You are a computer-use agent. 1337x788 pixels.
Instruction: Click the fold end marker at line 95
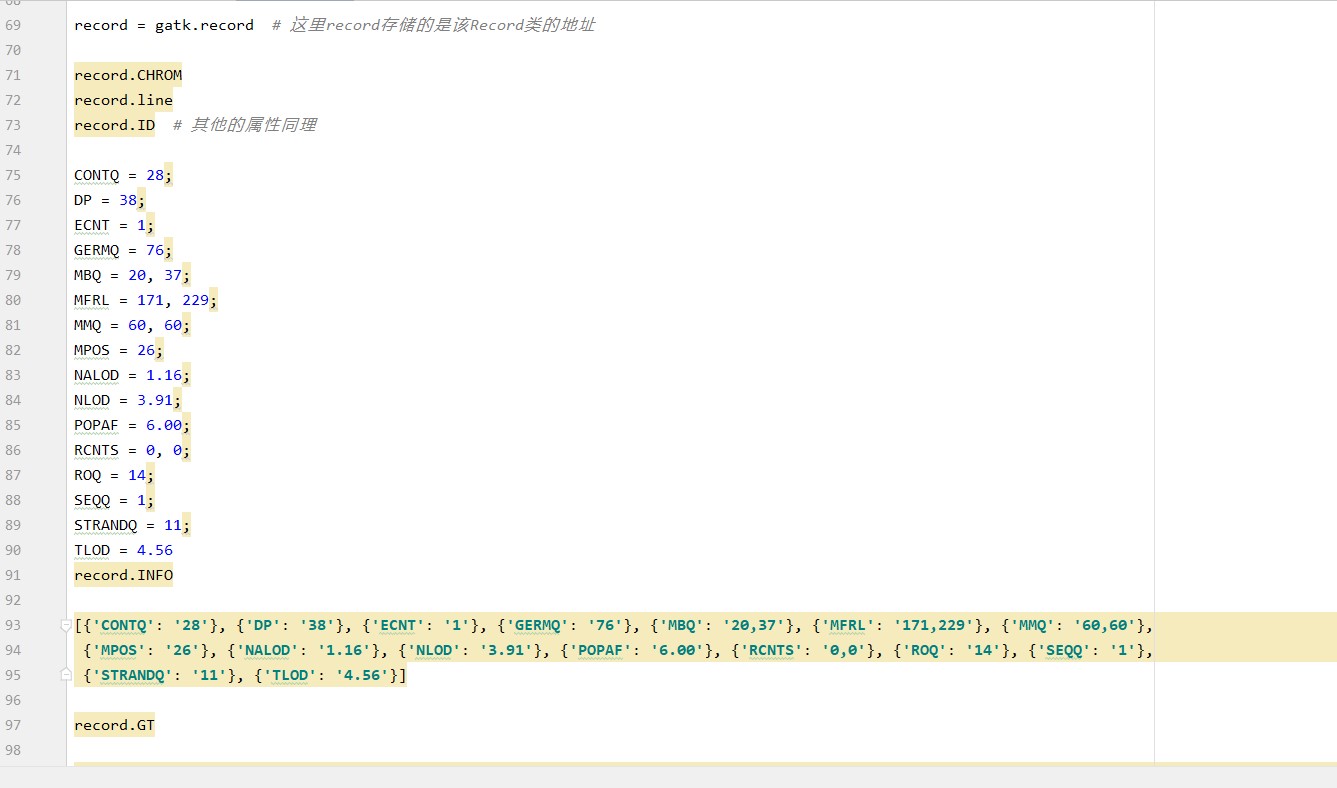coord(67,675)
